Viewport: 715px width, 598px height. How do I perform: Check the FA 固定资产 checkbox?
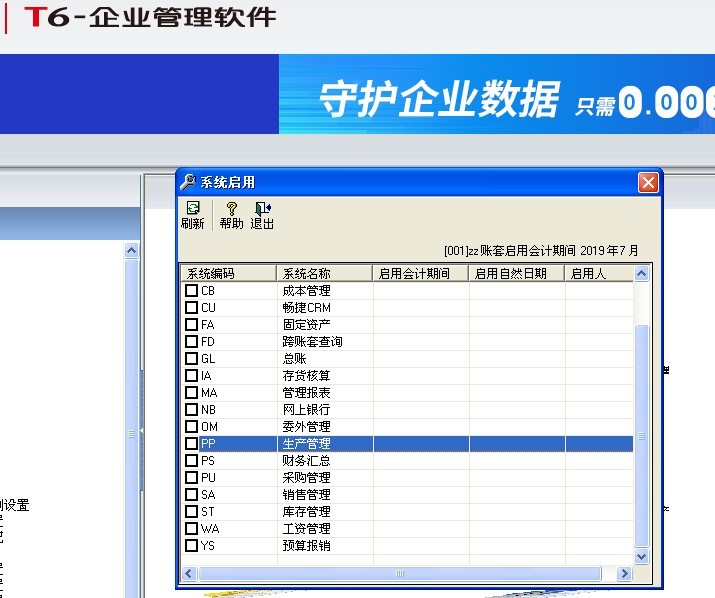coord(192,325)
